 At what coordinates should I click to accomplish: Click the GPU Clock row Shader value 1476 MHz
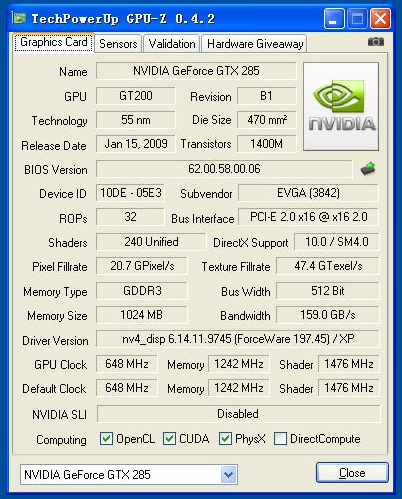[x=349, y=364]
